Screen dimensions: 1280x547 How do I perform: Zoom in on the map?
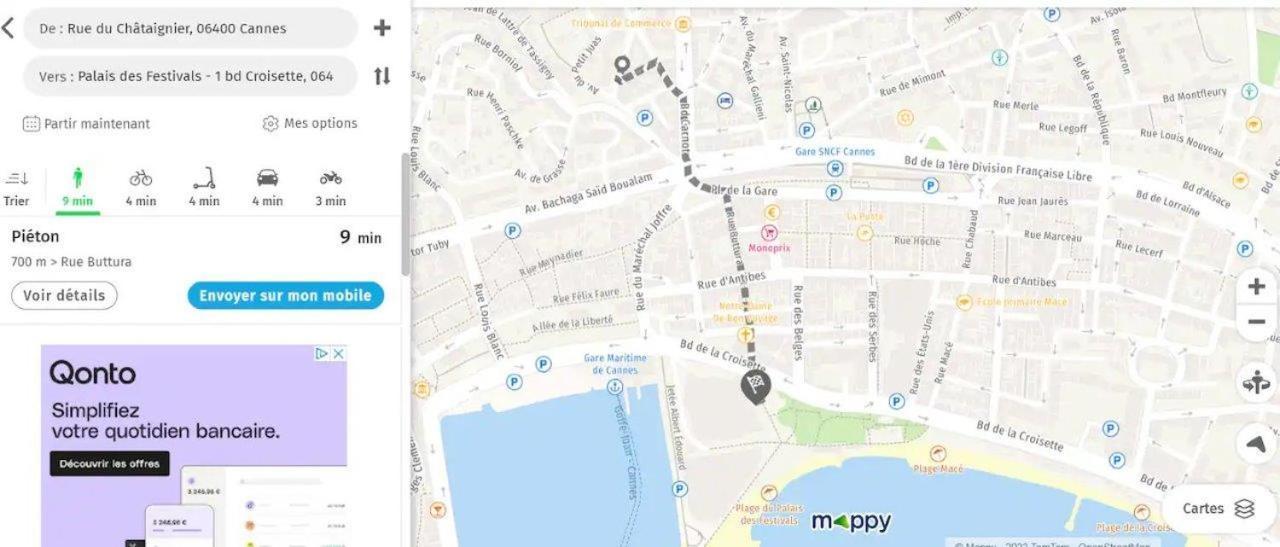click(1257, 287)
